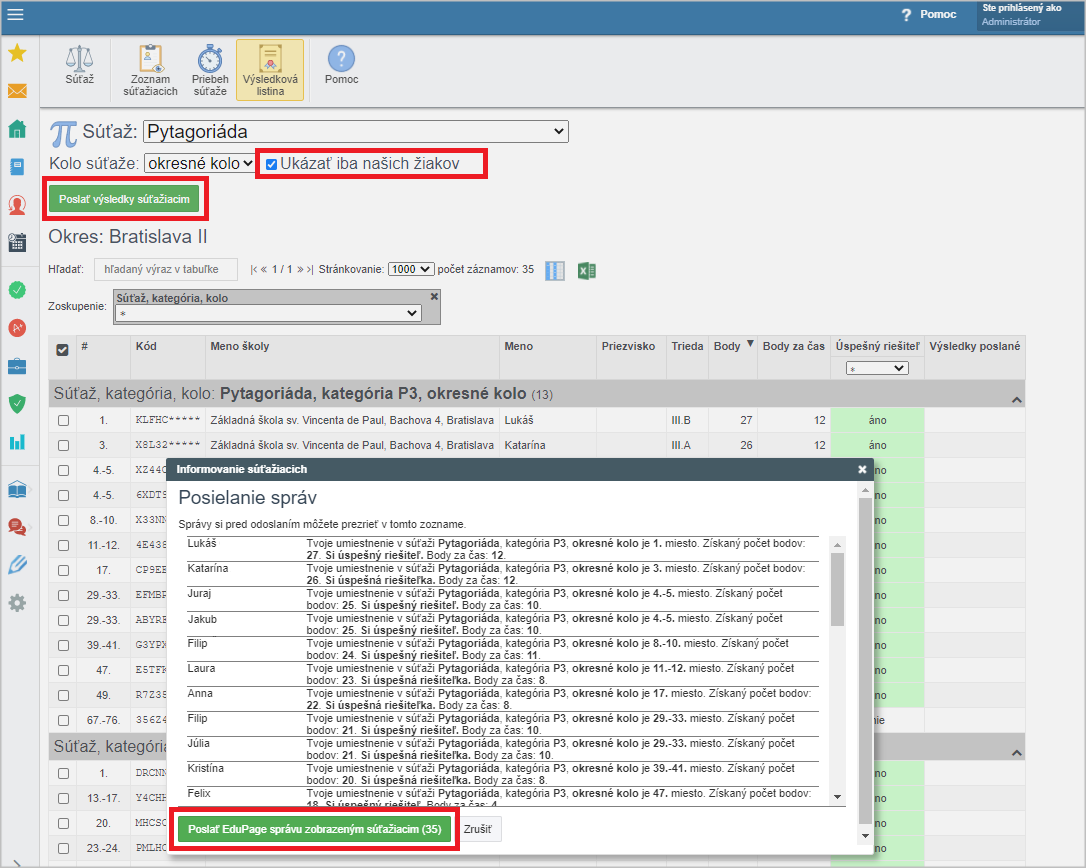The width and height of the screenshot is (1086, 868).
Task: Open the gear settings sidebar icon
Action: pos(17,603)
